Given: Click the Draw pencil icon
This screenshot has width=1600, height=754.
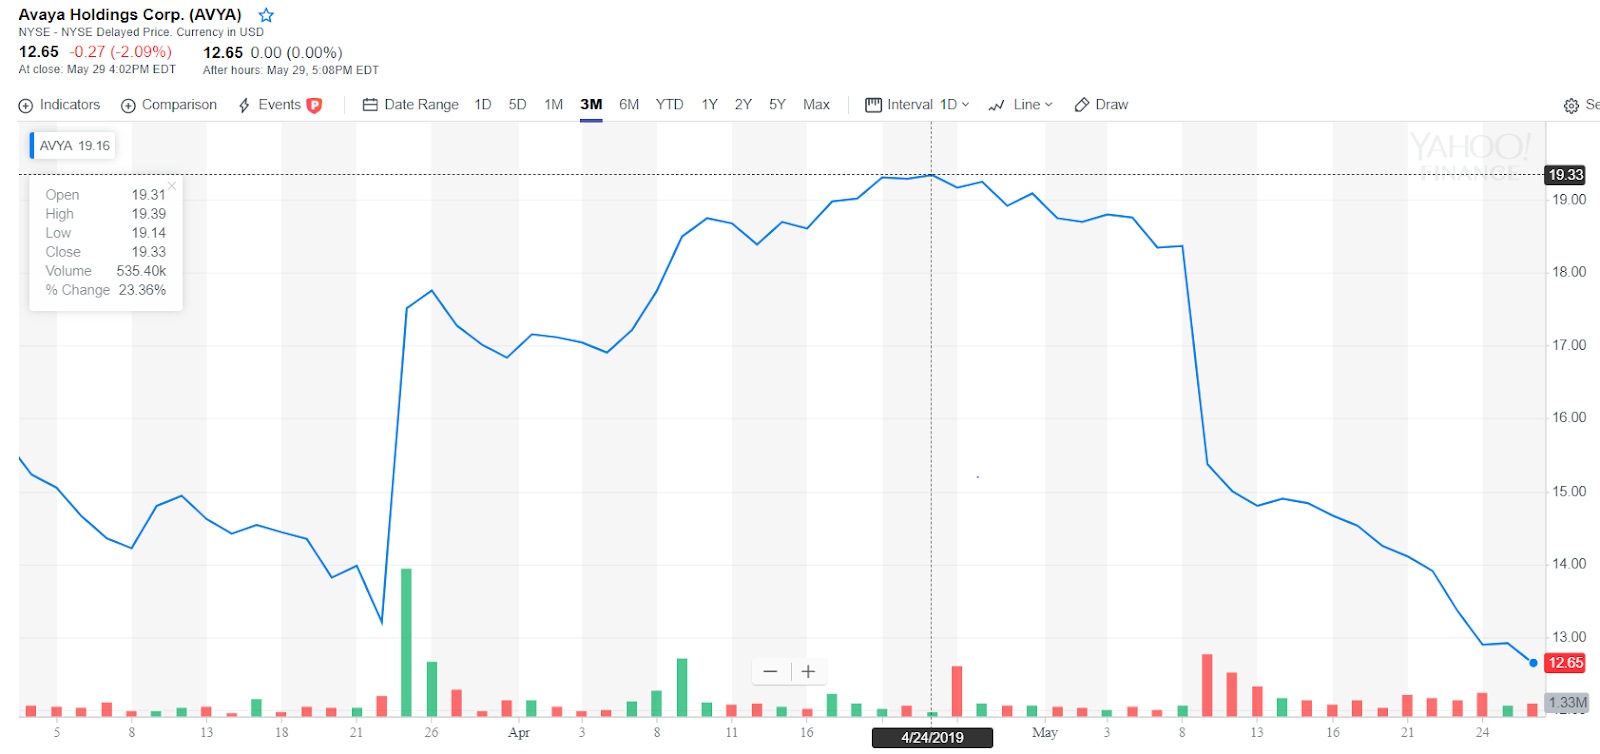Looking at the screenshot, I should (1081, 105).
